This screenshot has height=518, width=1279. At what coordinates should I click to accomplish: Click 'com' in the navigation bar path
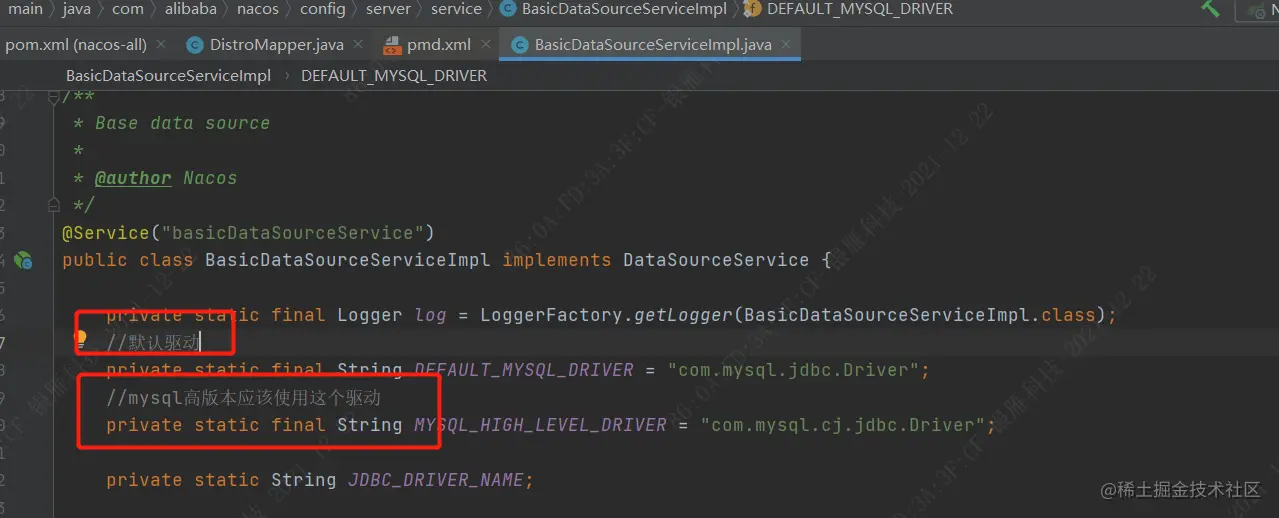coord(127,9)
